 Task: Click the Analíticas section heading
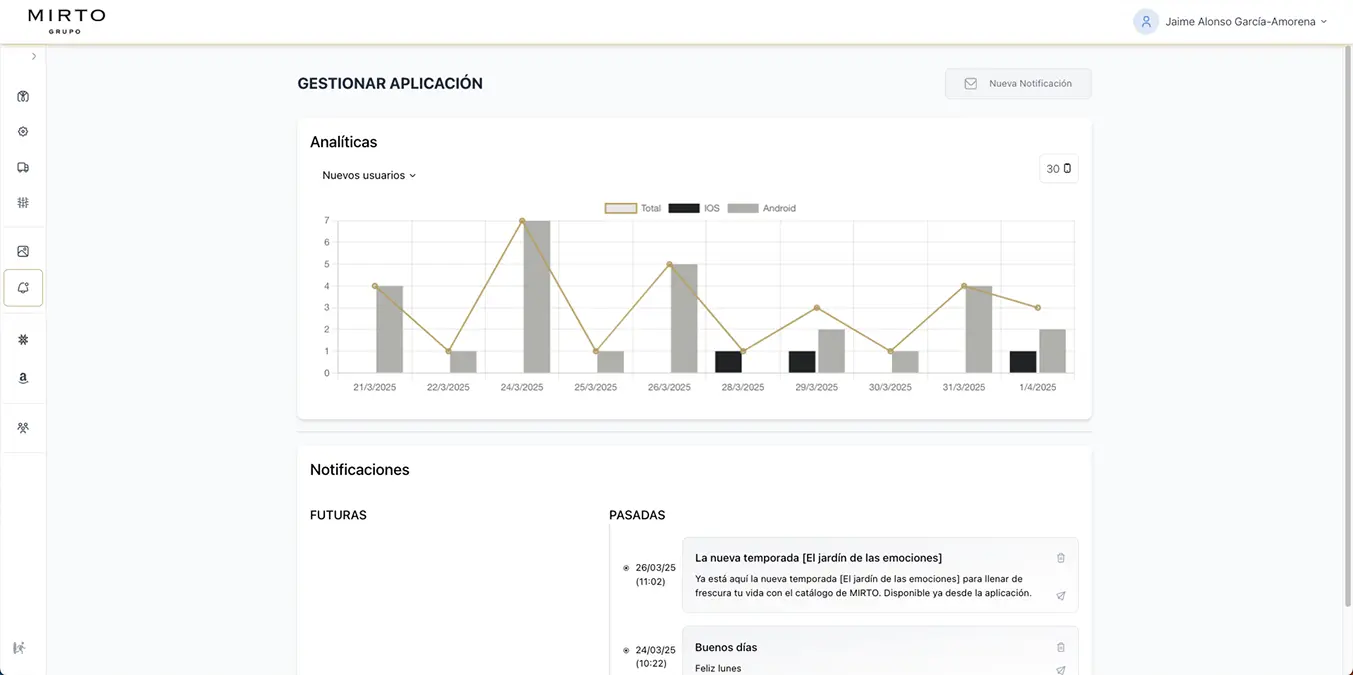343,142
